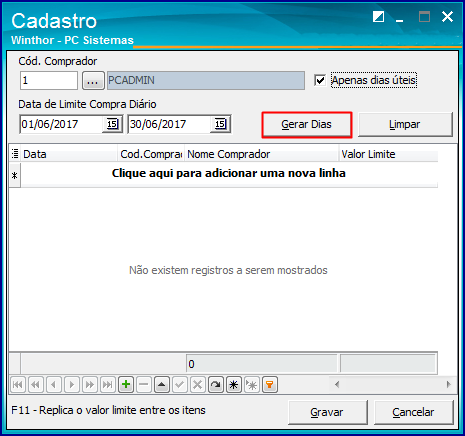Click 'Clique aqui para adicionar uma nova linha' row
Image resolution: width=465 pixels, height=436 pixels.
click(229, 173)
